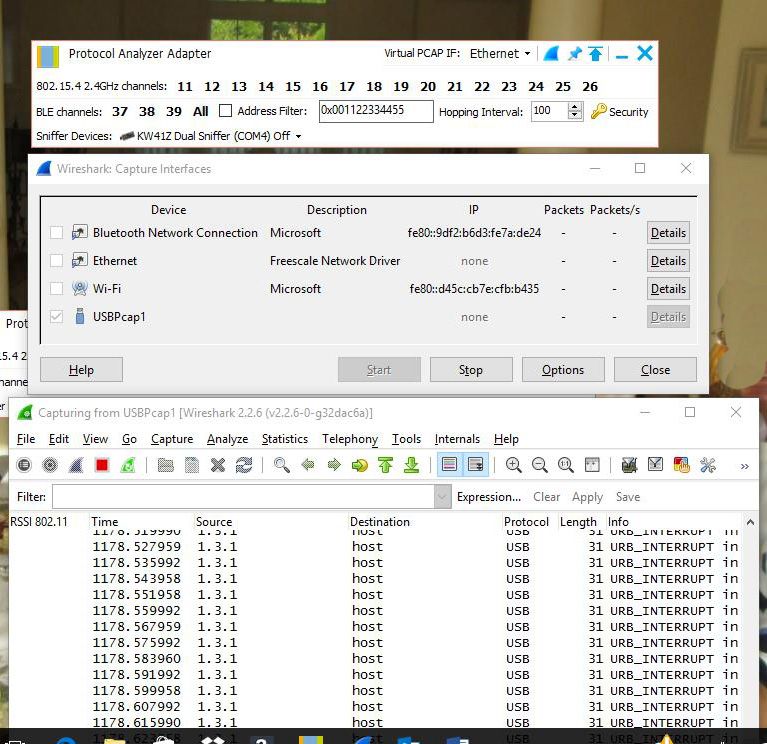
Task: Click Stop in the Capture Interfaces dialog
Action: click(x=471, y=369)
